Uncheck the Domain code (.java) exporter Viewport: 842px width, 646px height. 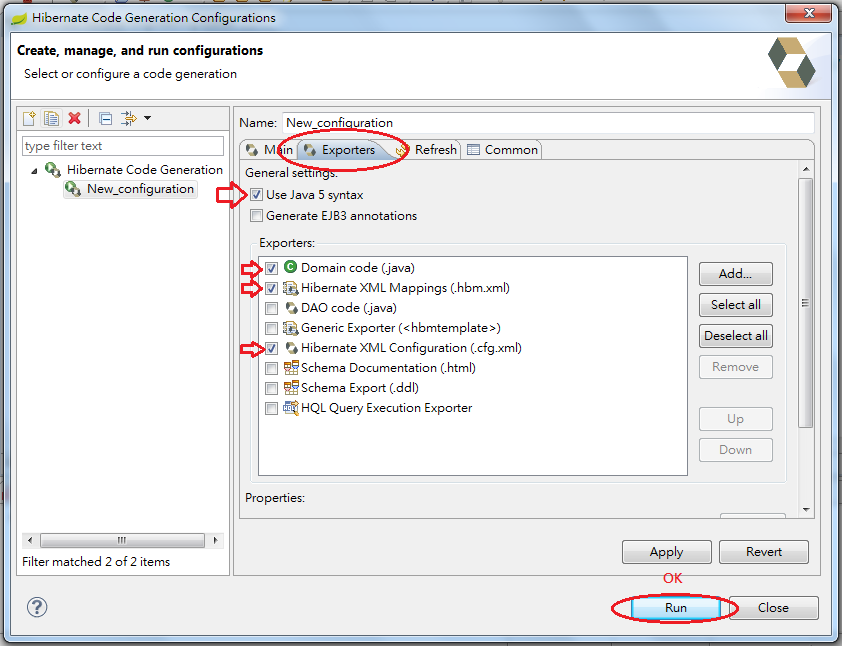pyautogui.click(x=271, y=268)
